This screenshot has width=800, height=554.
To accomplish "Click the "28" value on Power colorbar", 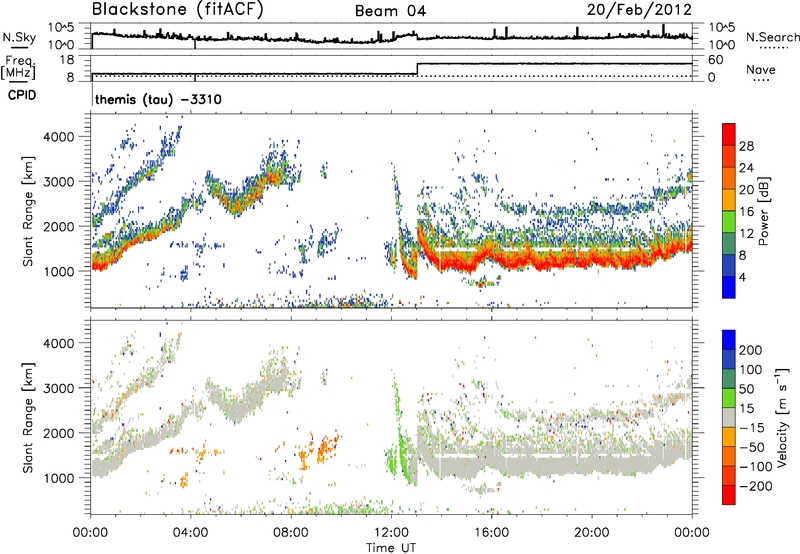I will (746, 146).
